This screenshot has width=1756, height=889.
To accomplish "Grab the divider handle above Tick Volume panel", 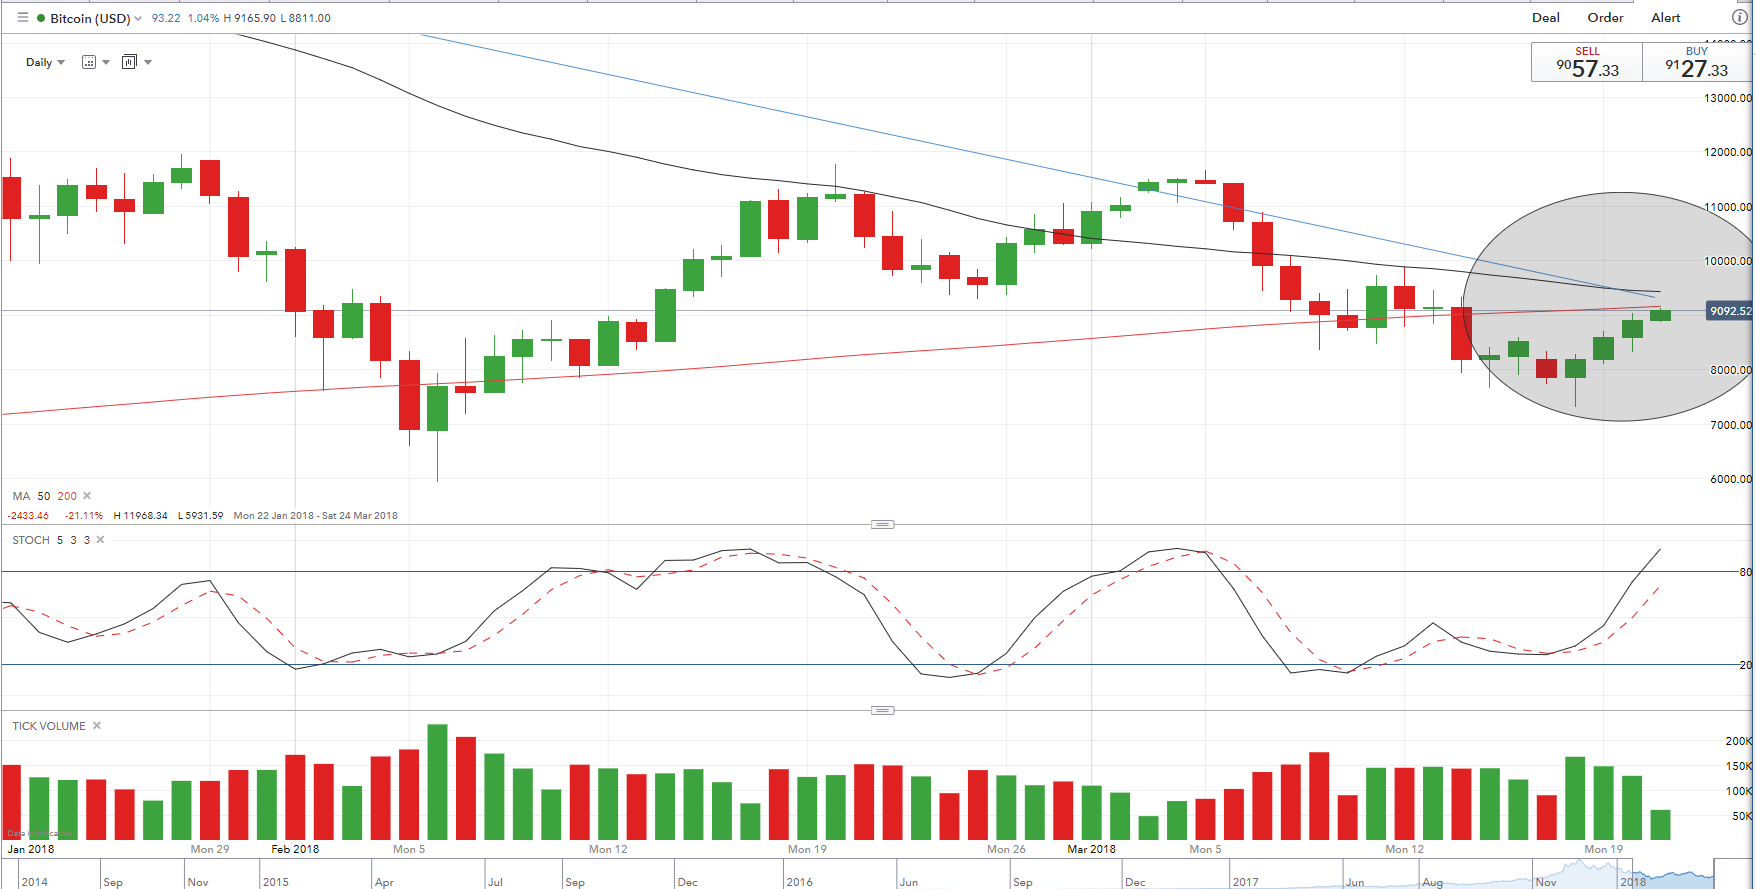I will [x=882, y=710].
